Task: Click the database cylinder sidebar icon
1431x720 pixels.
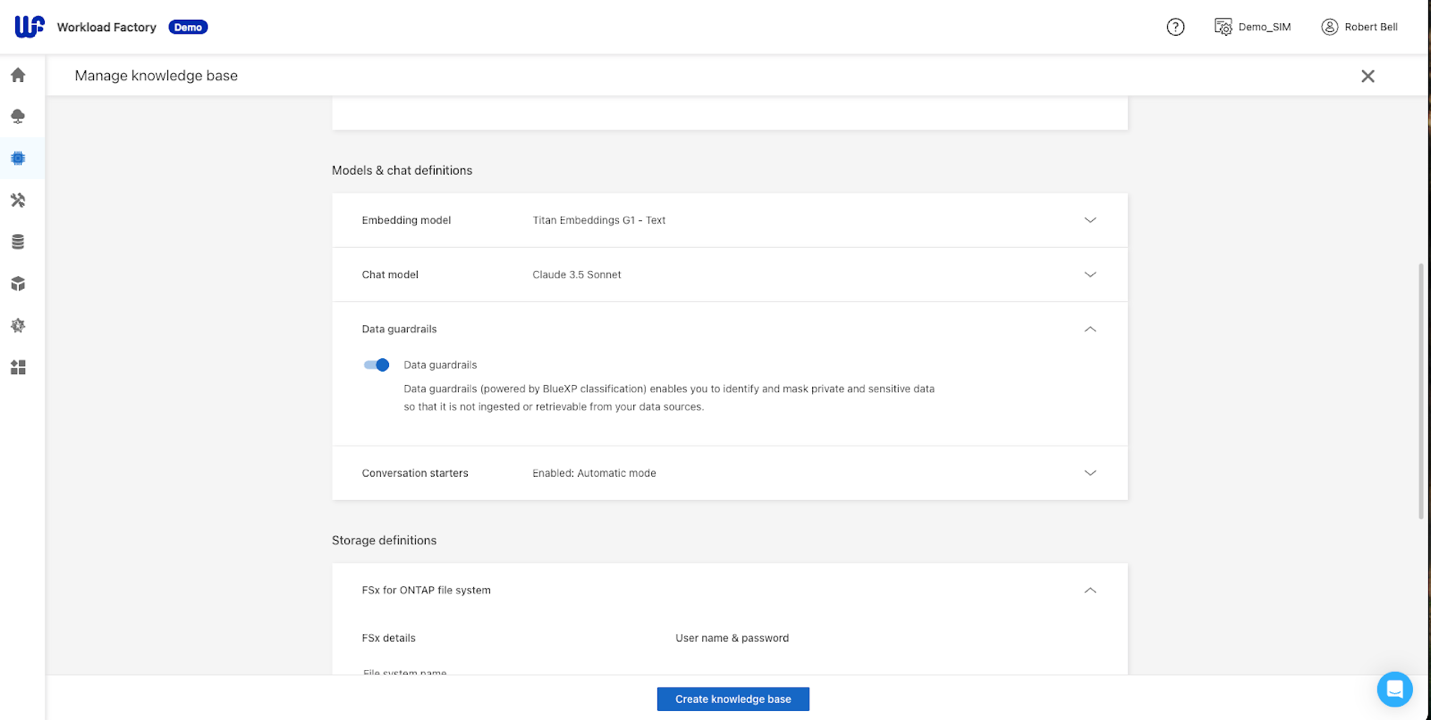Action: point(18,242)
